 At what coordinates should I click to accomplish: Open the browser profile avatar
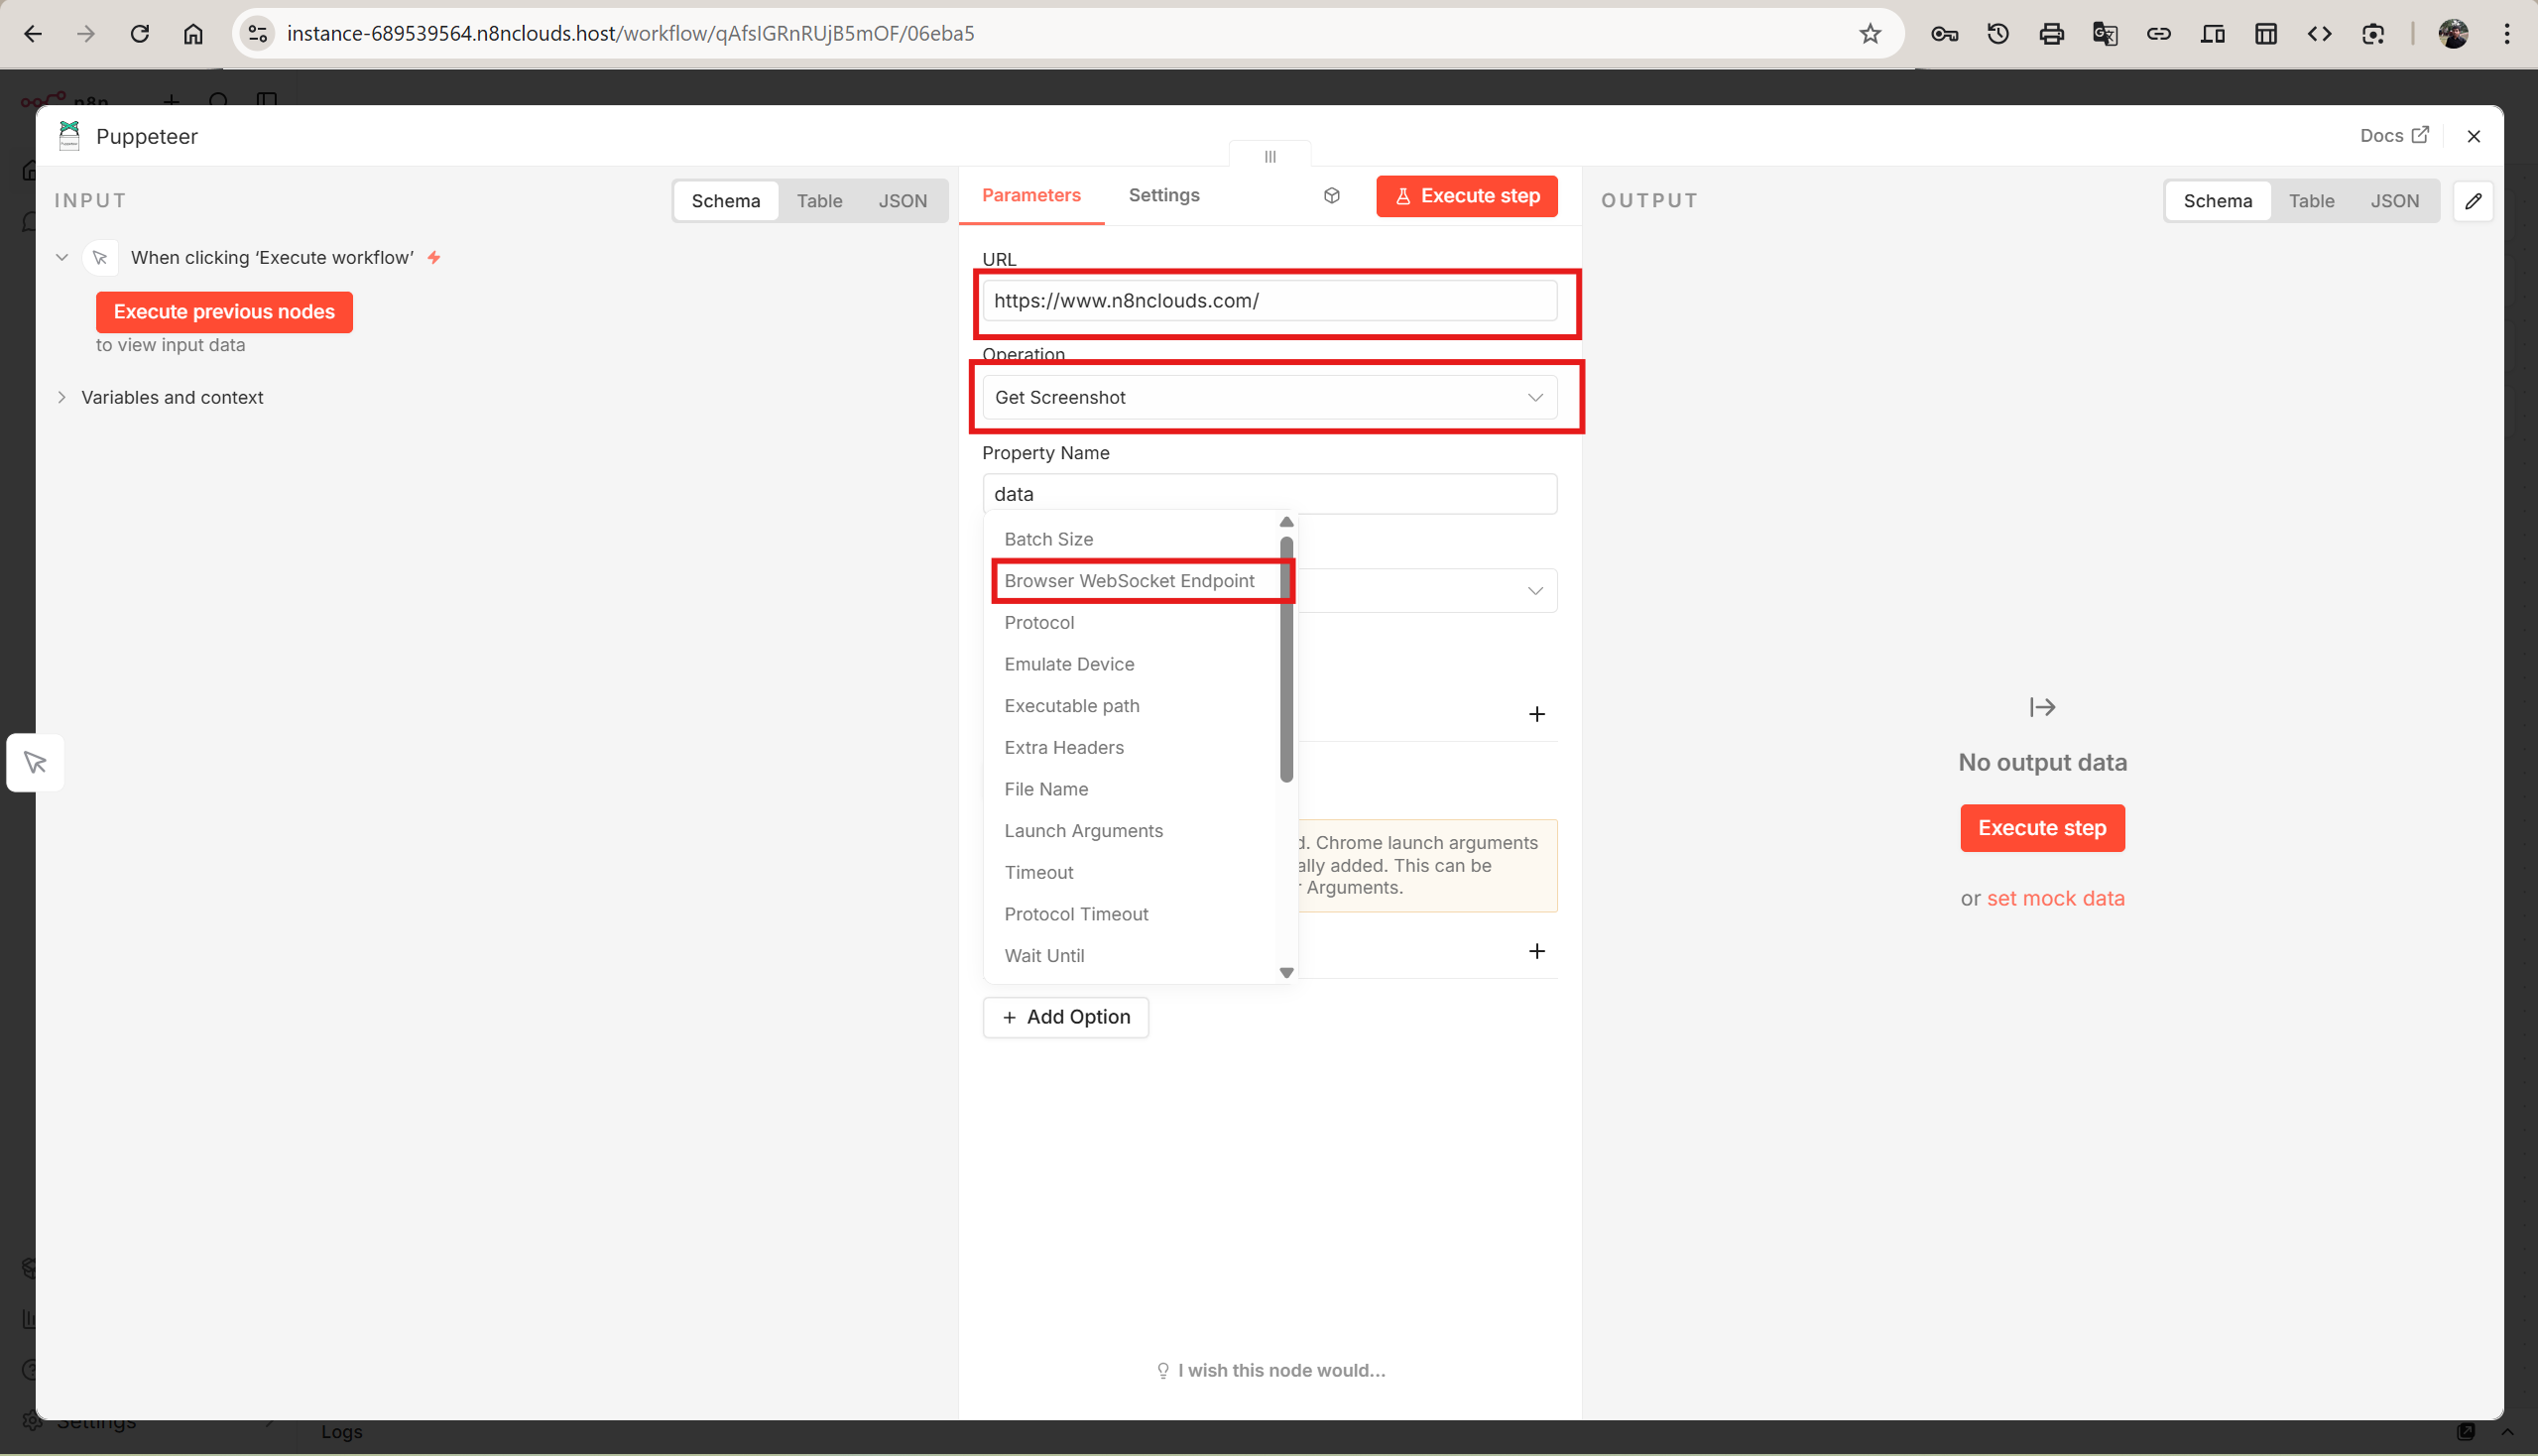[x=2453, y=34]
